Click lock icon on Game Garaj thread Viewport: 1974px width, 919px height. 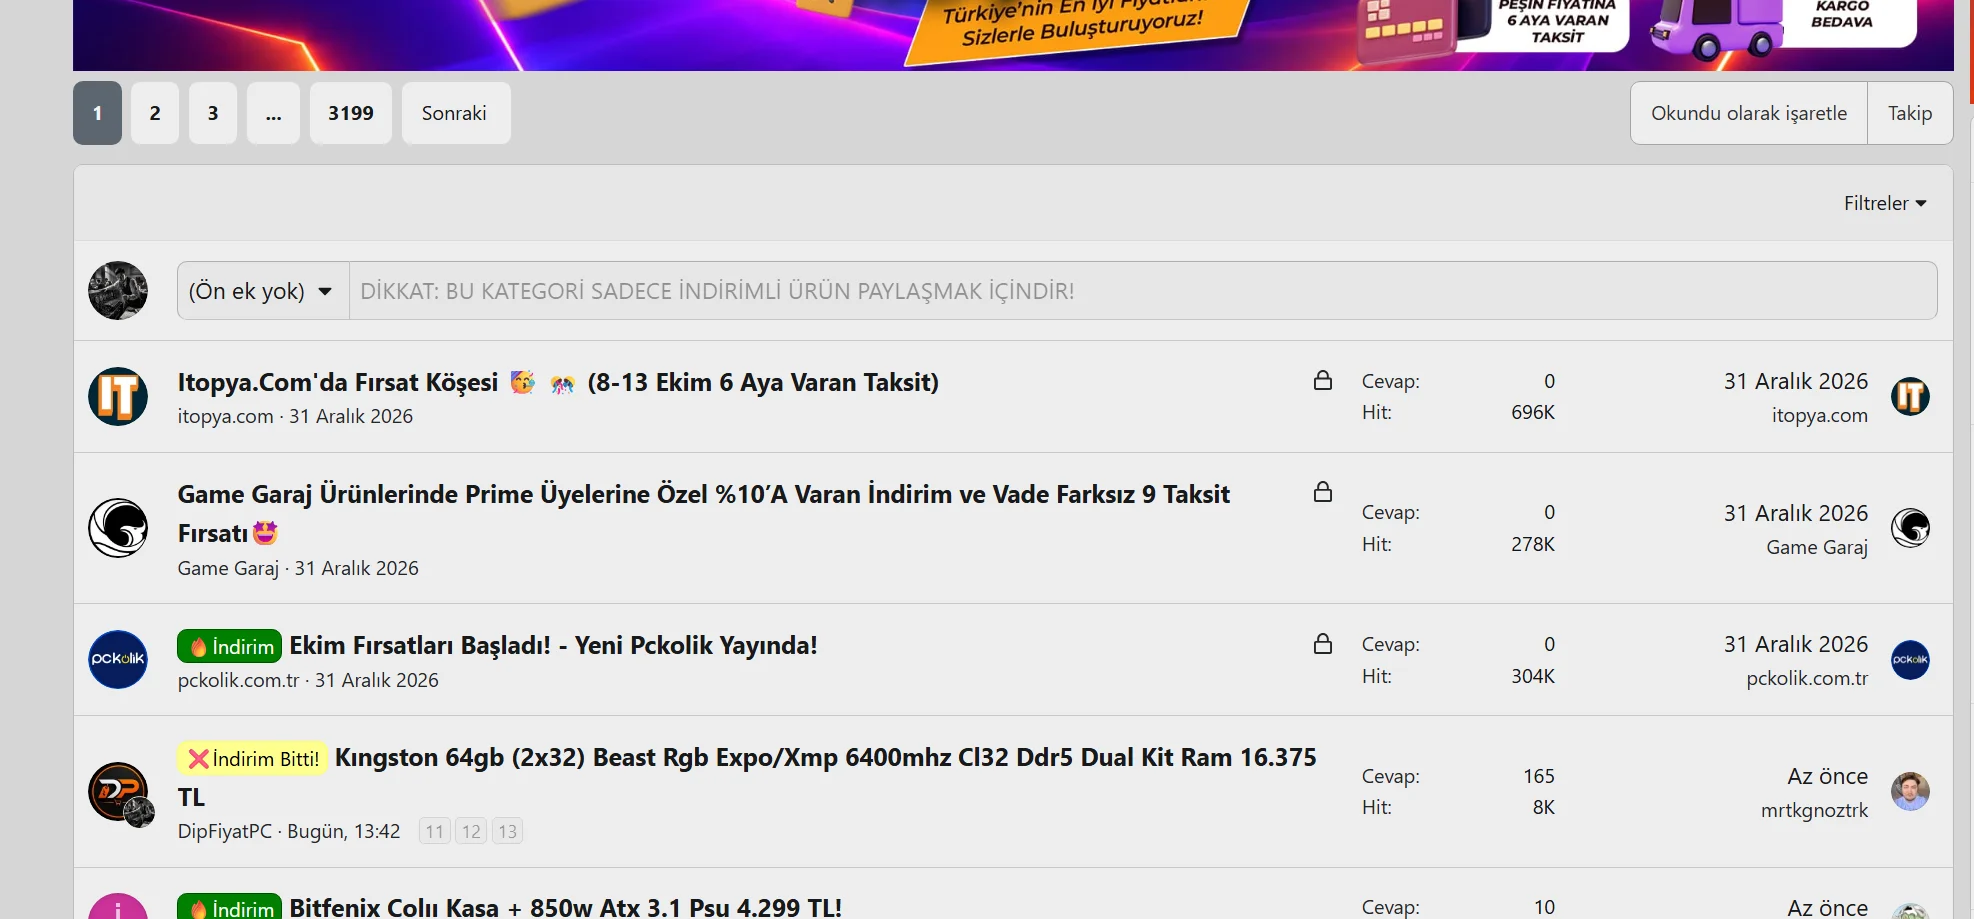click(x=1323, y=491)
